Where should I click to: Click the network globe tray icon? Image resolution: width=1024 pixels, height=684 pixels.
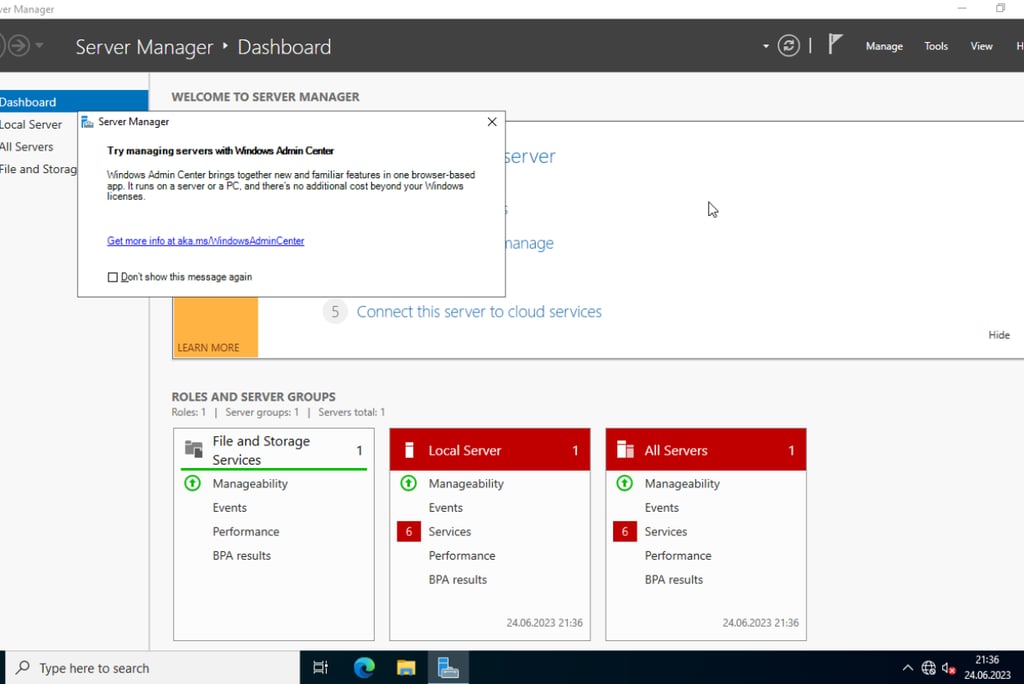point(928,668)
